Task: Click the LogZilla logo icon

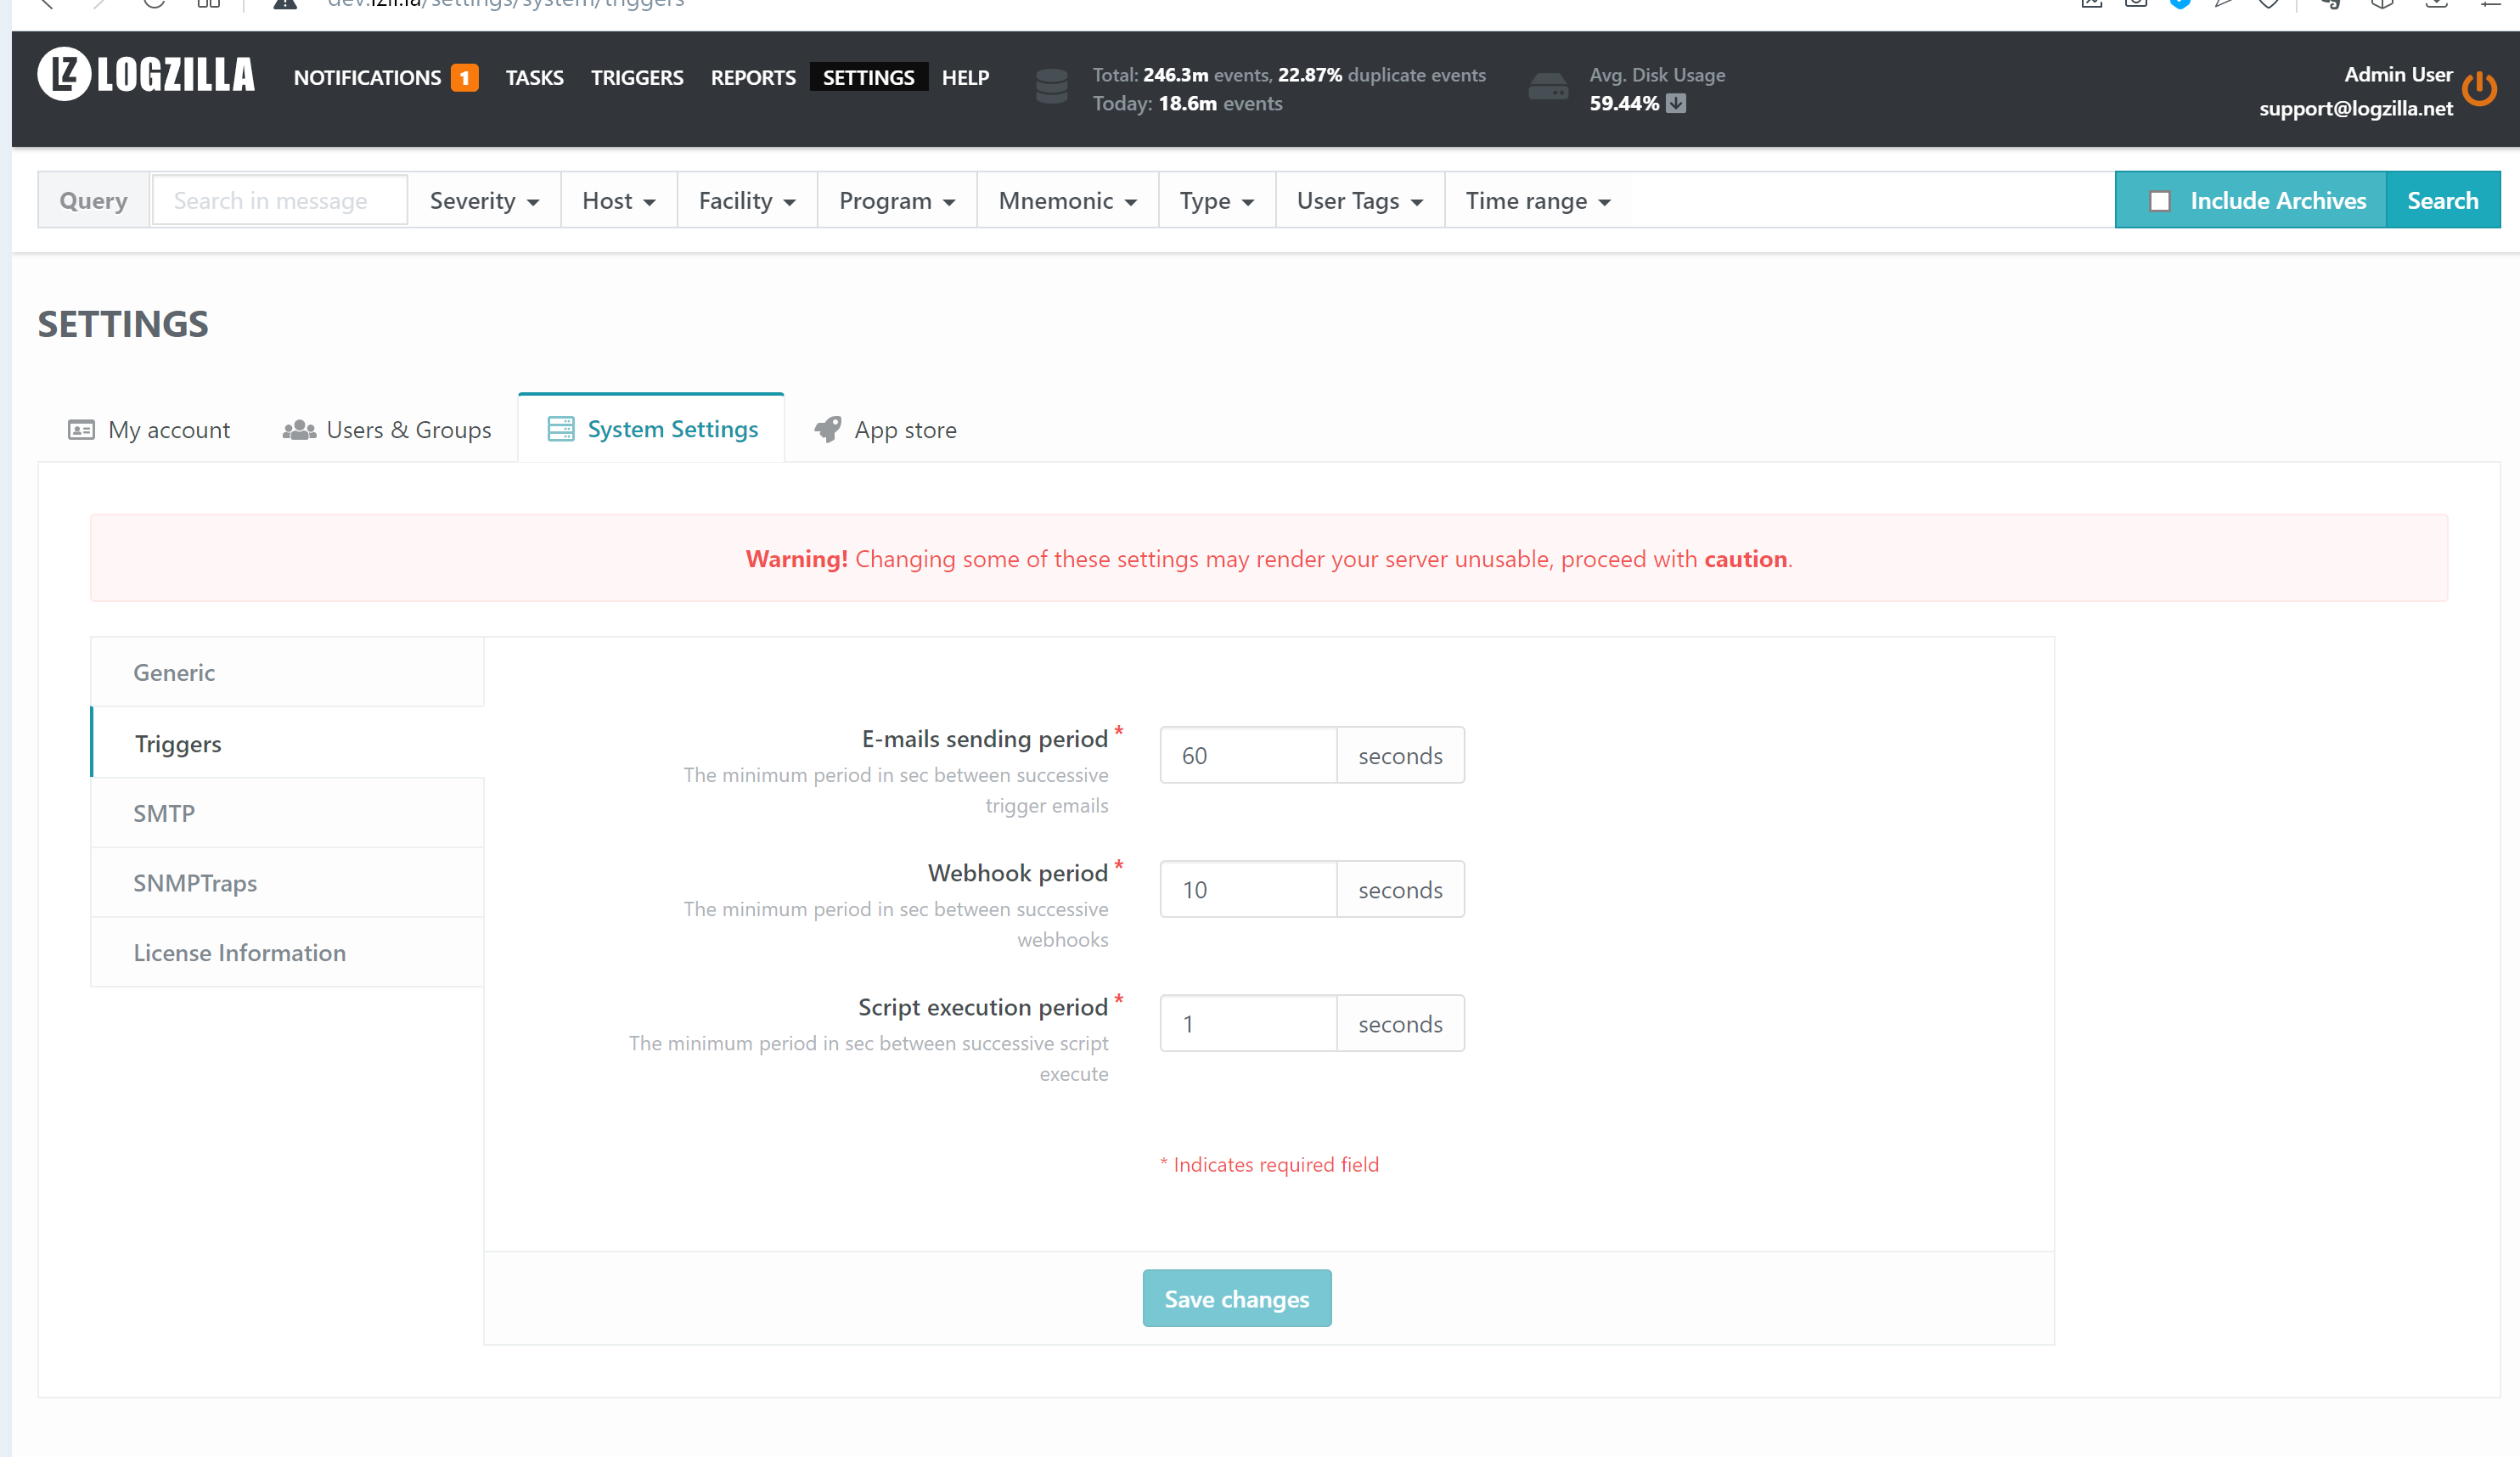Action: 65,74
